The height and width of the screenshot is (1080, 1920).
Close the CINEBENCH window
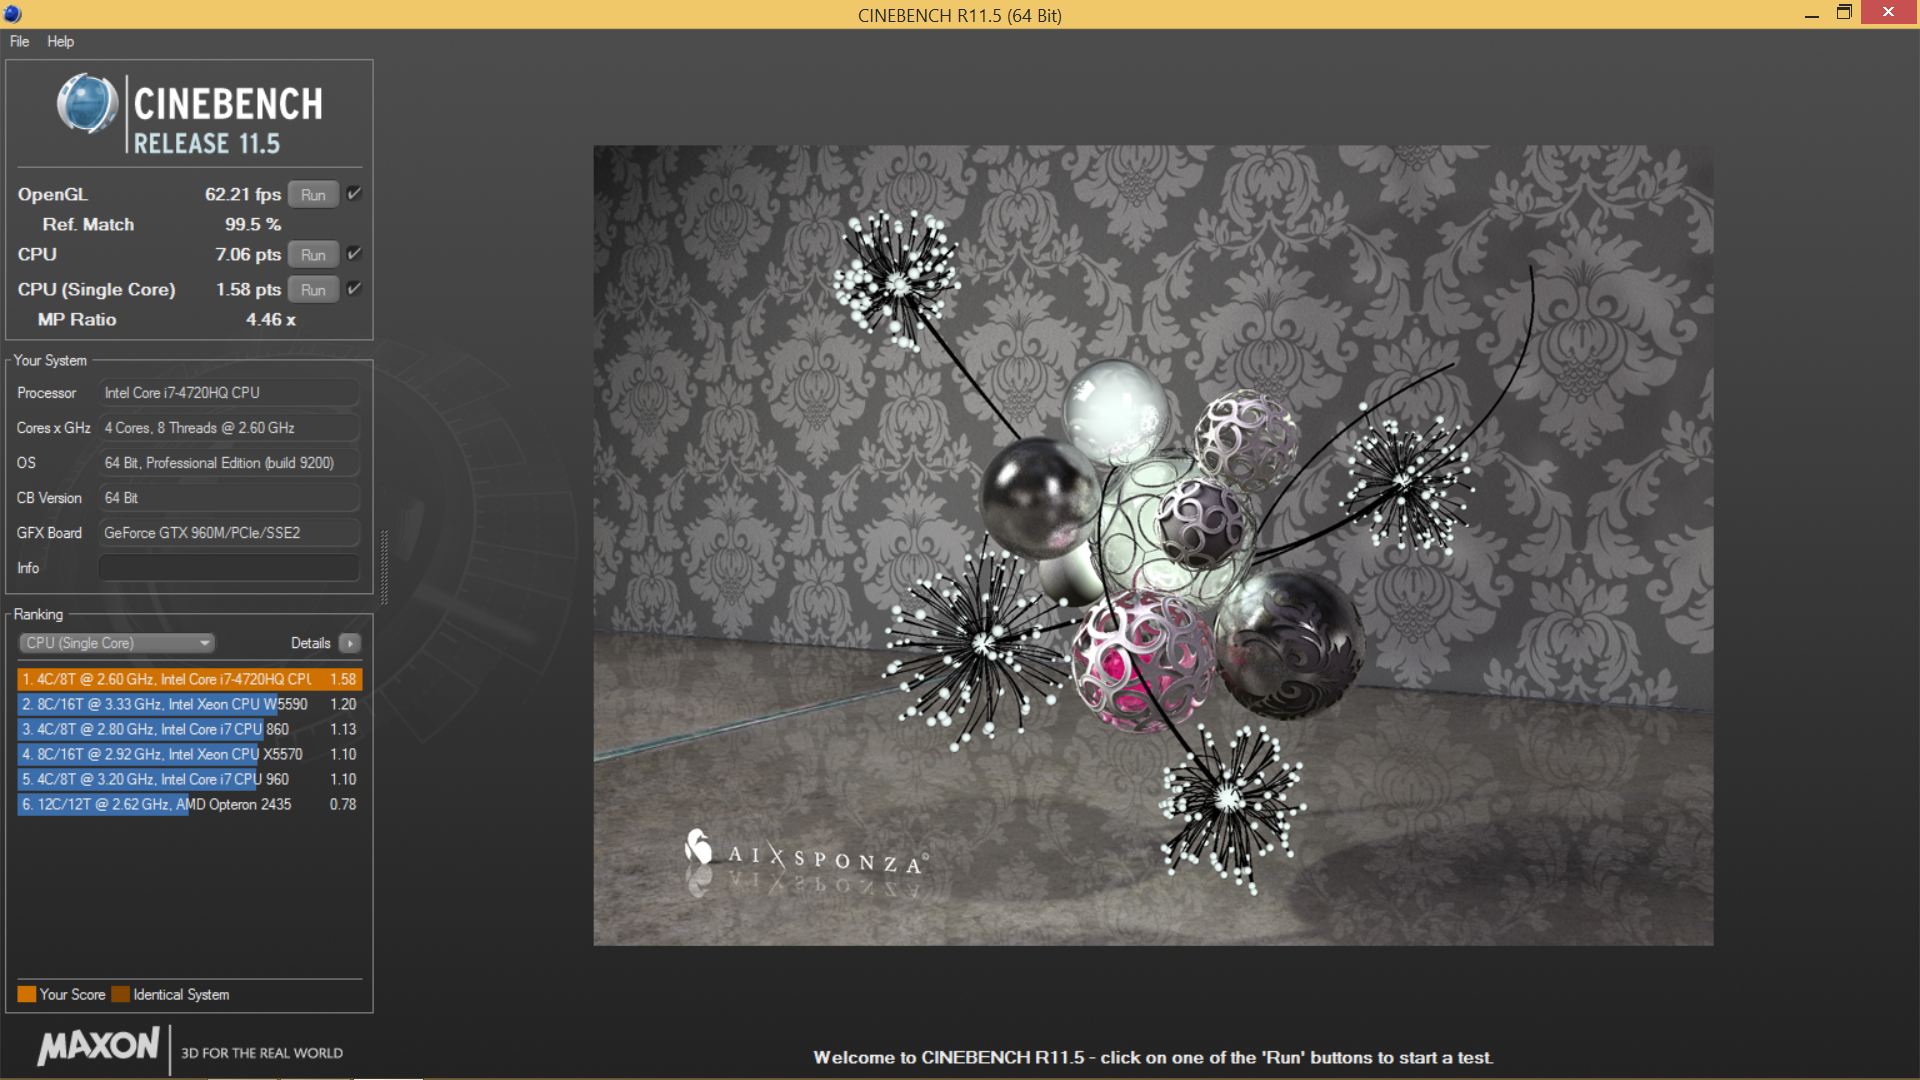click(1888, 12)
